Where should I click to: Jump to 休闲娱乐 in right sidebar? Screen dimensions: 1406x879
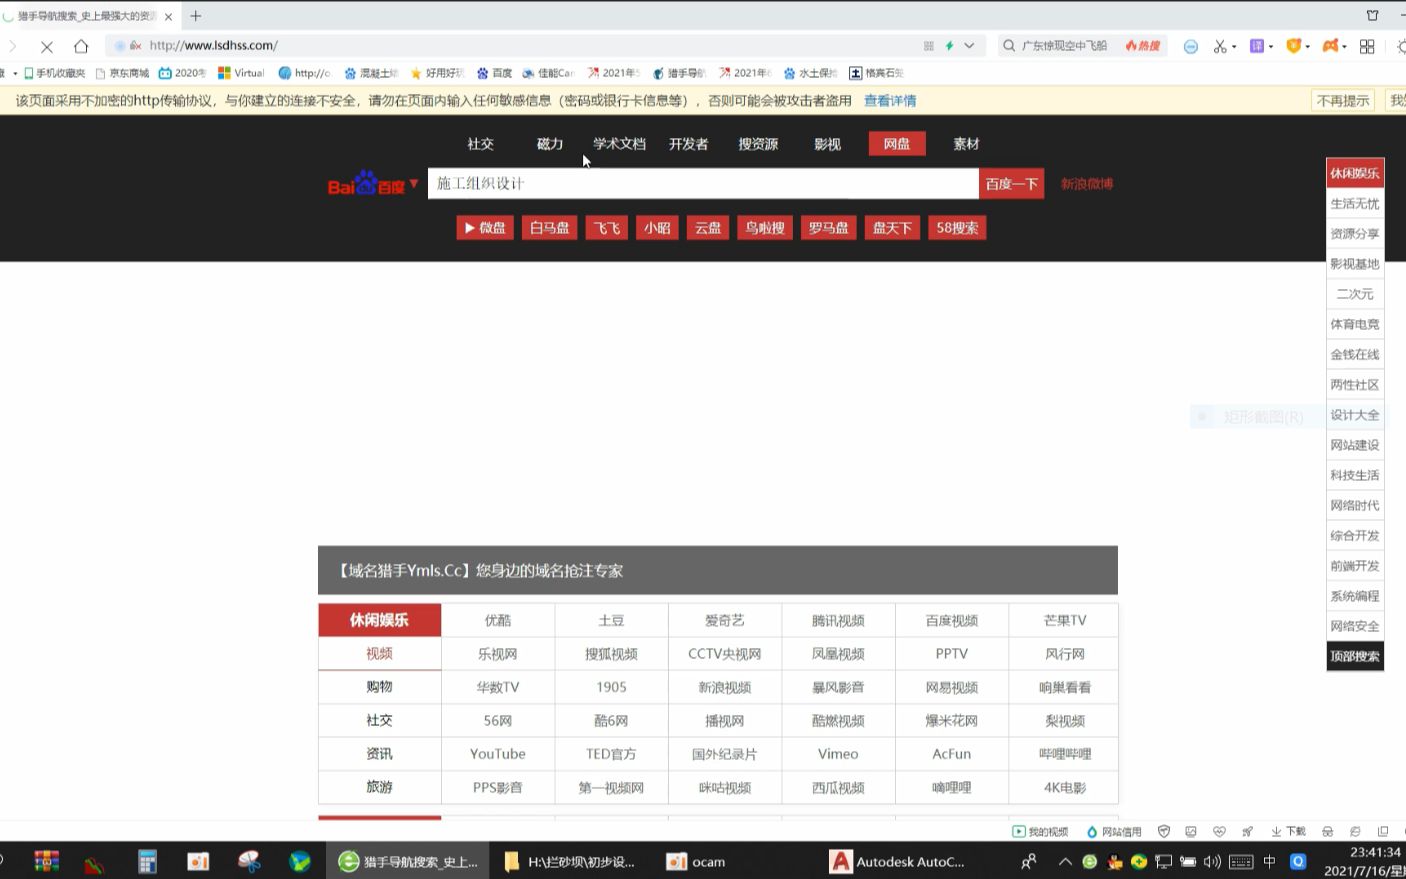[x=1355, y=173]
